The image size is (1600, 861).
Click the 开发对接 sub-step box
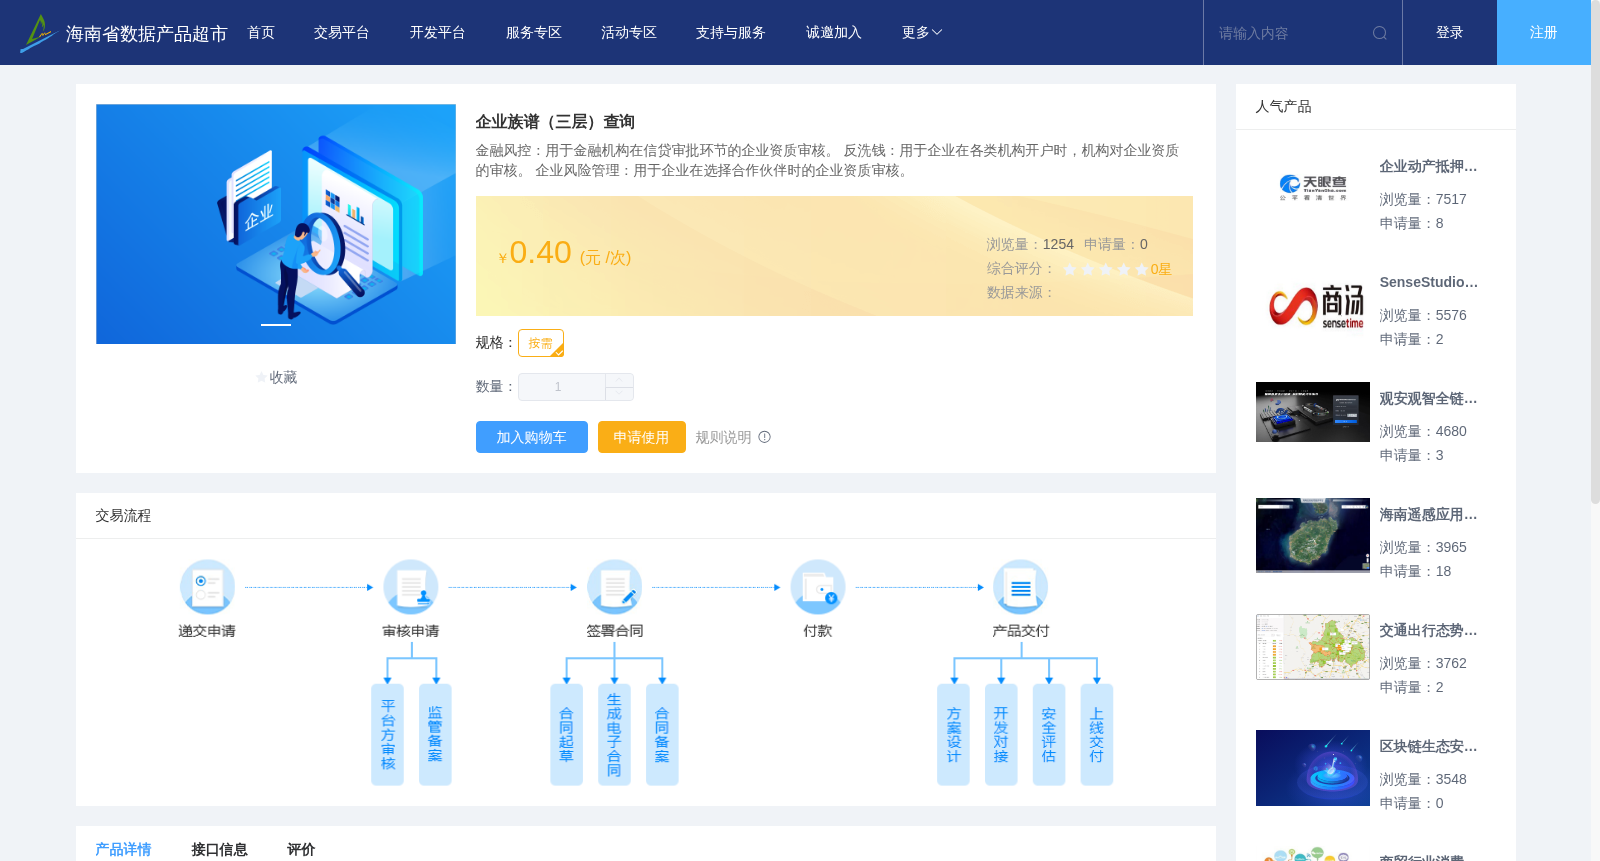[x=1001, y=735]
